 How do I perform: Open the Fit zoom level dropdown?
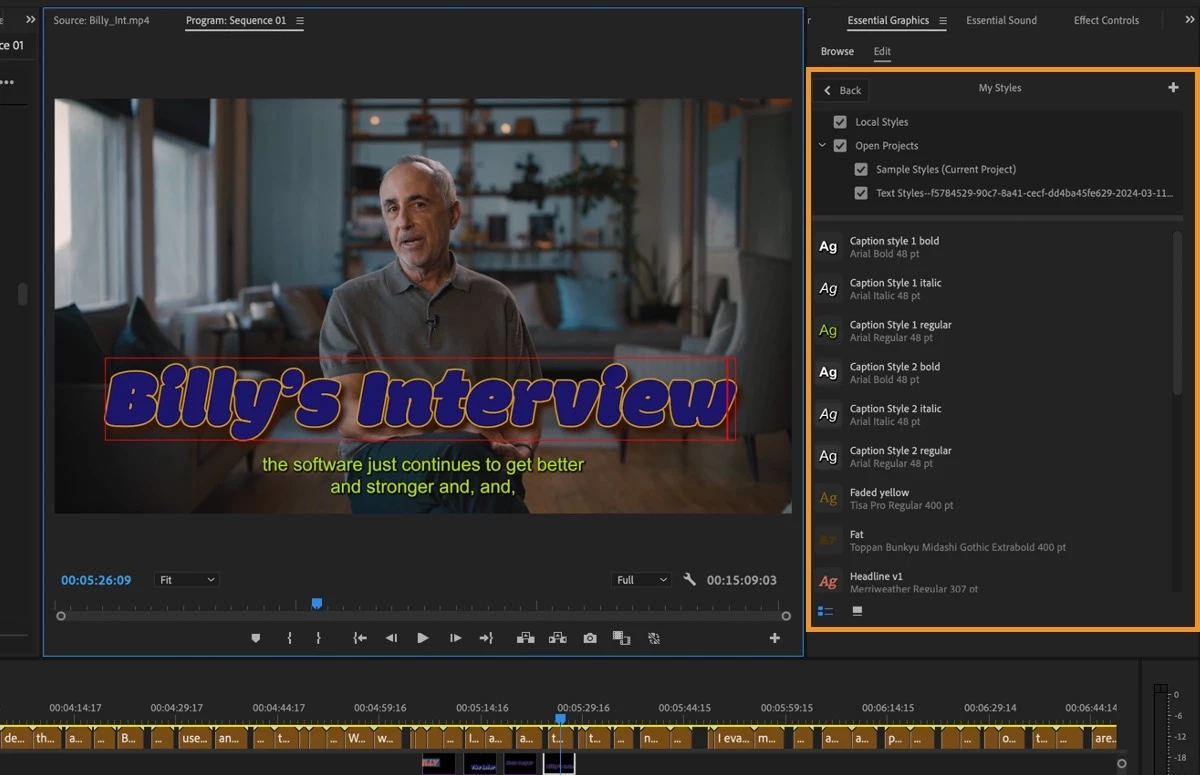point(187,580)
